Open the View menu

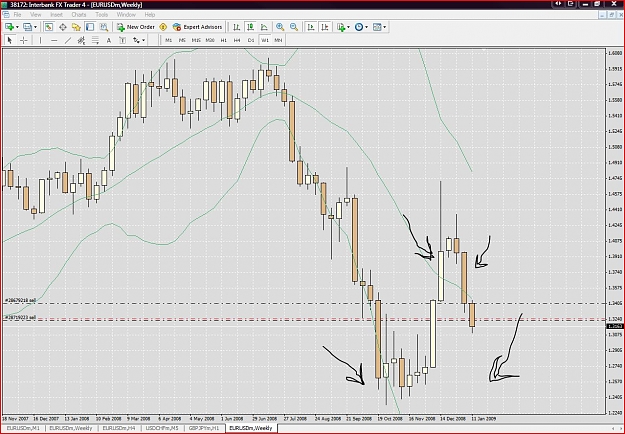[35, 15]
